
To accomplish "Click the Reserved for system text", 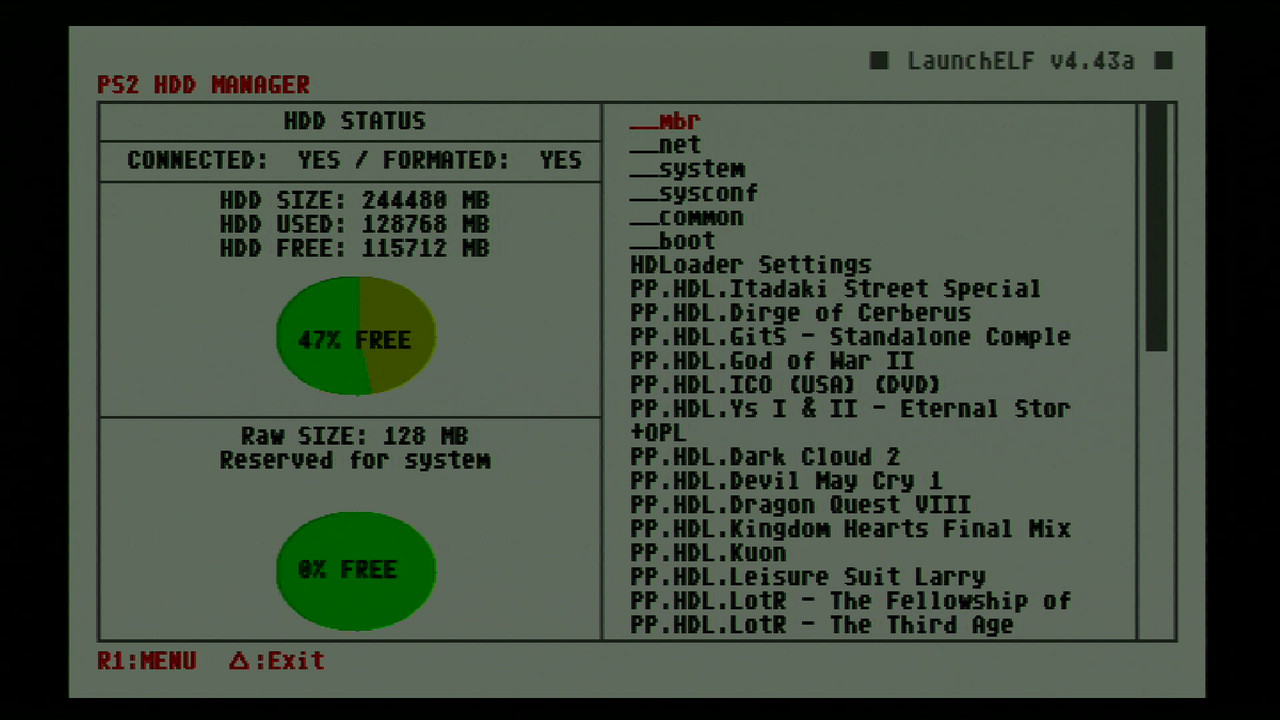I will pos(355,460).
